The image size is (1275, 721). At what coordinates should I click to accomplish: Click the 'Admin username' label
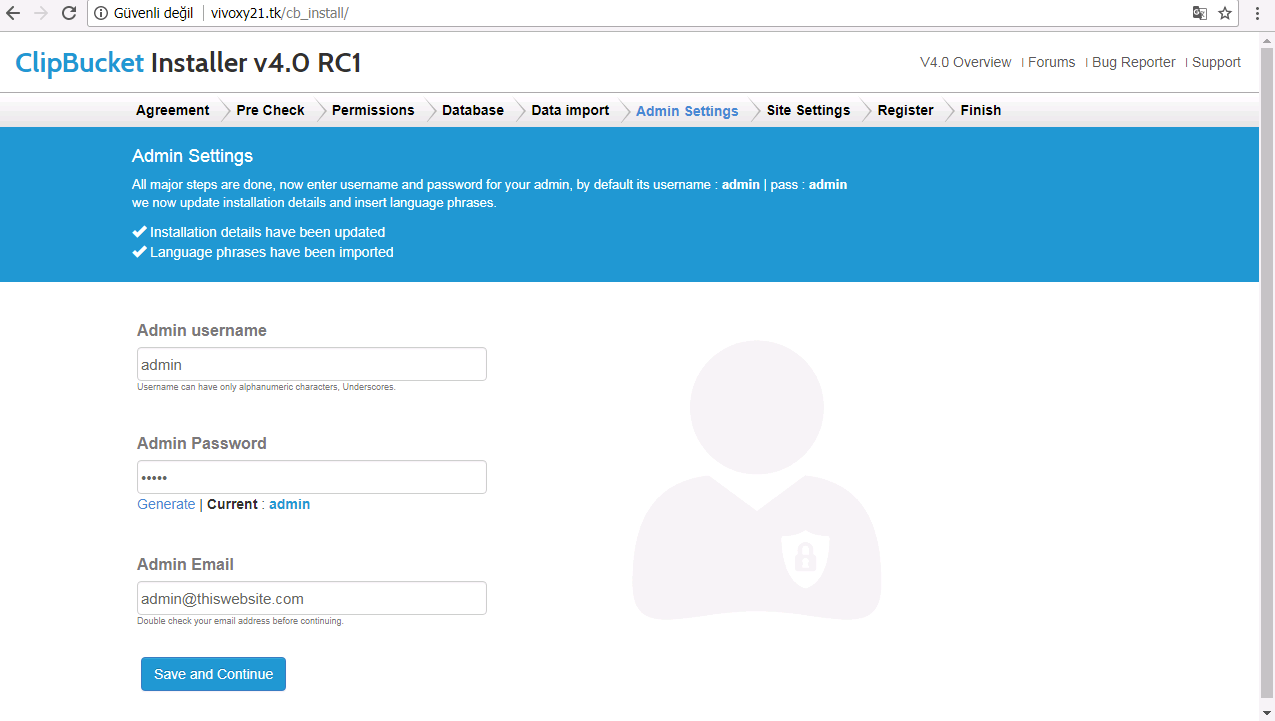click(202, 330)
